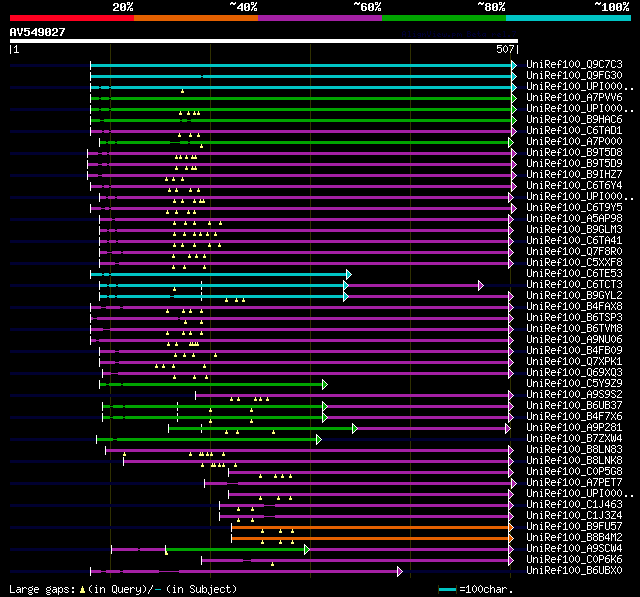The image size is (640, 597).
Task: Select hit label UniRef100_A9P281
Action: pyautogui.click(x=574, y=428)
